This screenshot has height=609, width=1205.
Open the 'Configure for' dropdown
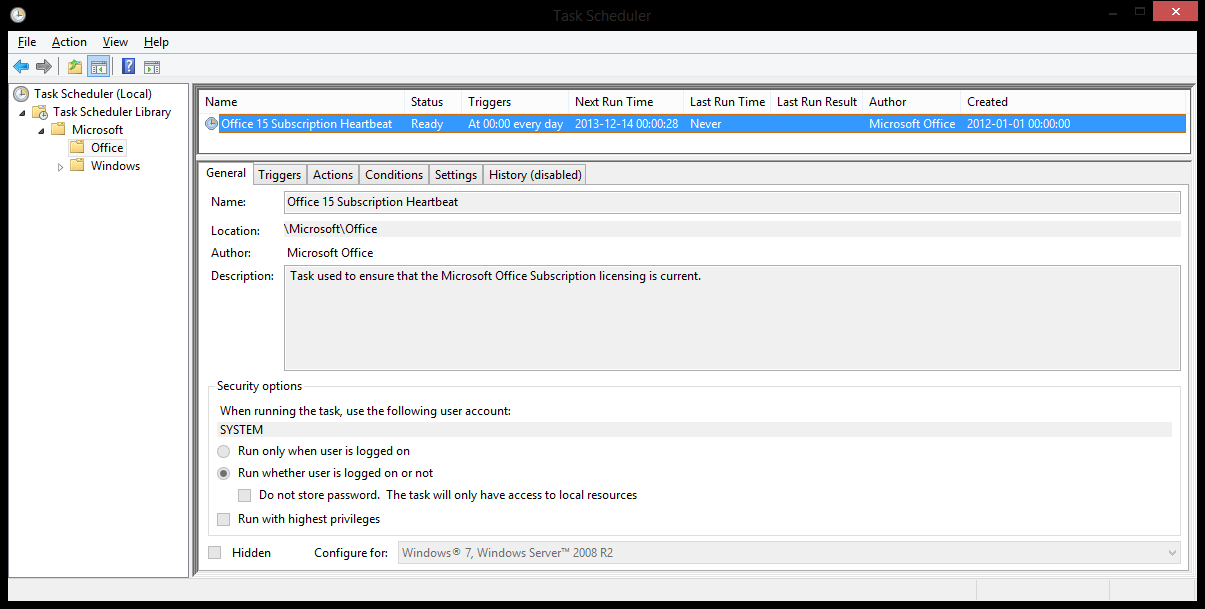(x=789, y=552)
